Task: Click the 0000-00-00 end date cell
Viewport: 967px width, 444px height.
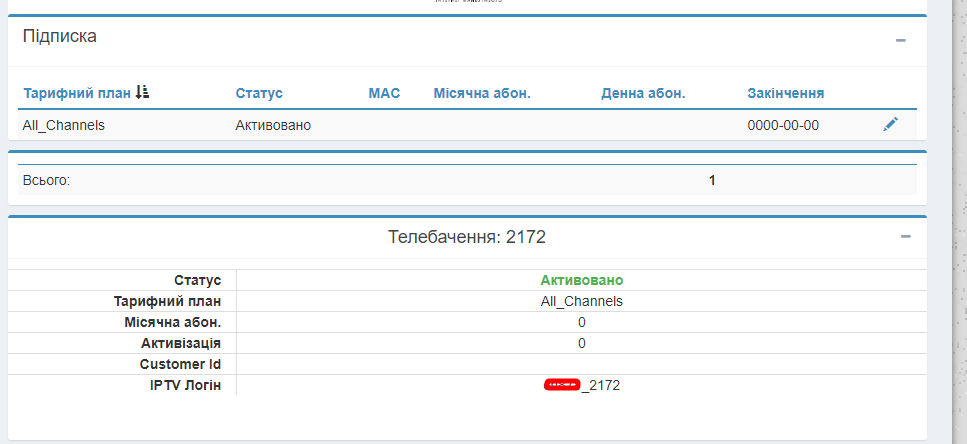Action: [x=783, y=125]
